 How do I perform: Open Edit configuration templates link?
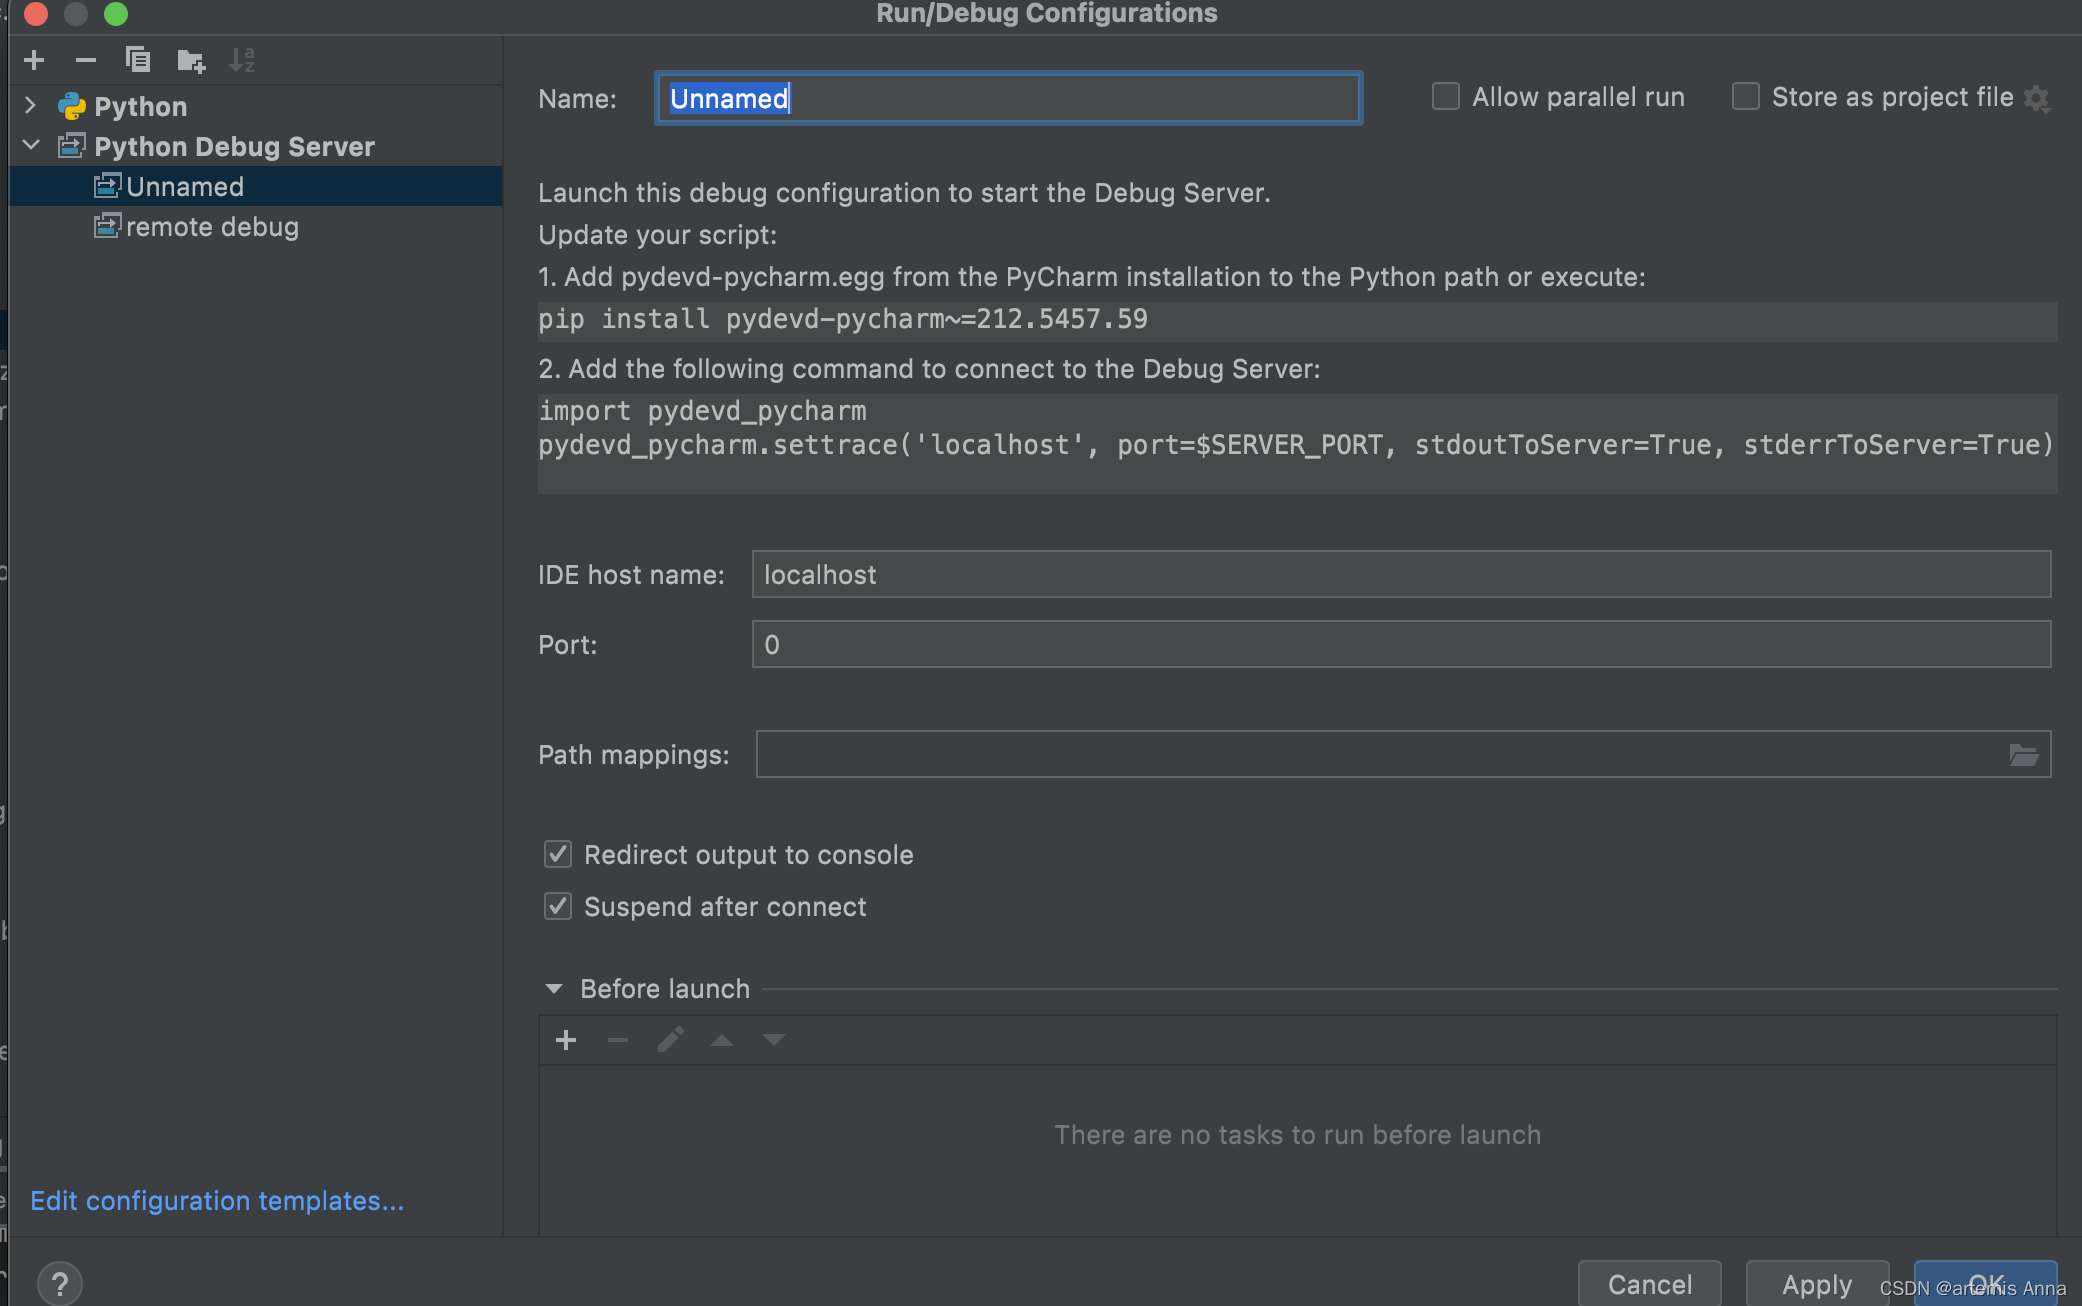point(217,1200)
